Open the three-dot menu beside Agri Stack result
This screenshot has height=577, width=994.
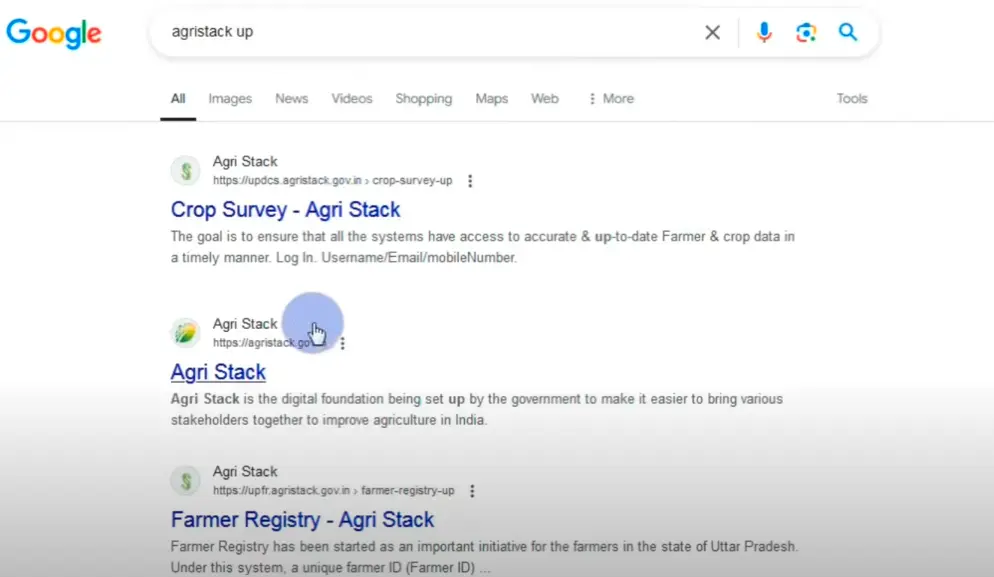343,343
